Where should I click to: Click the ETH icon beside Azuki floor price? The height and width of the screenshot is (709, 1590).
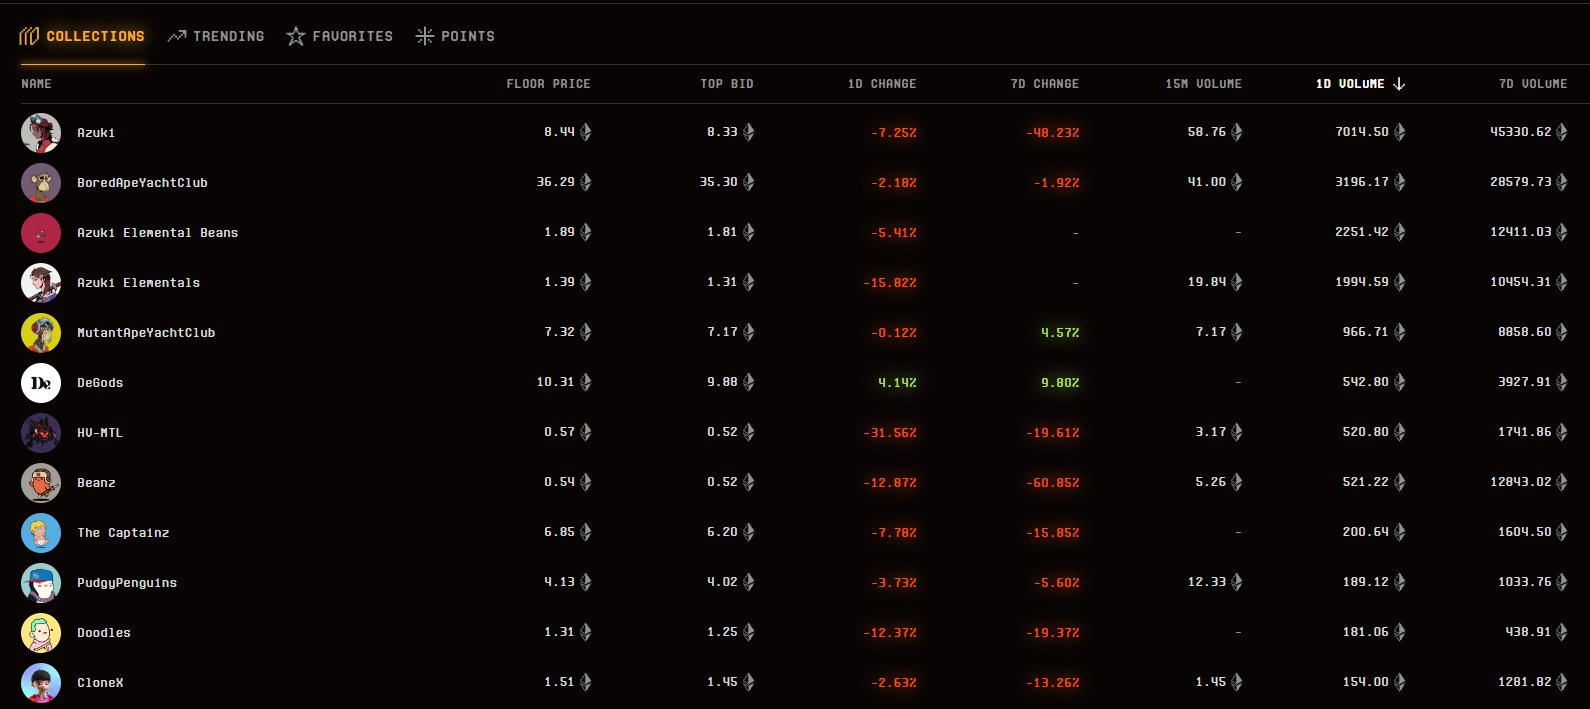coord(586,132)
